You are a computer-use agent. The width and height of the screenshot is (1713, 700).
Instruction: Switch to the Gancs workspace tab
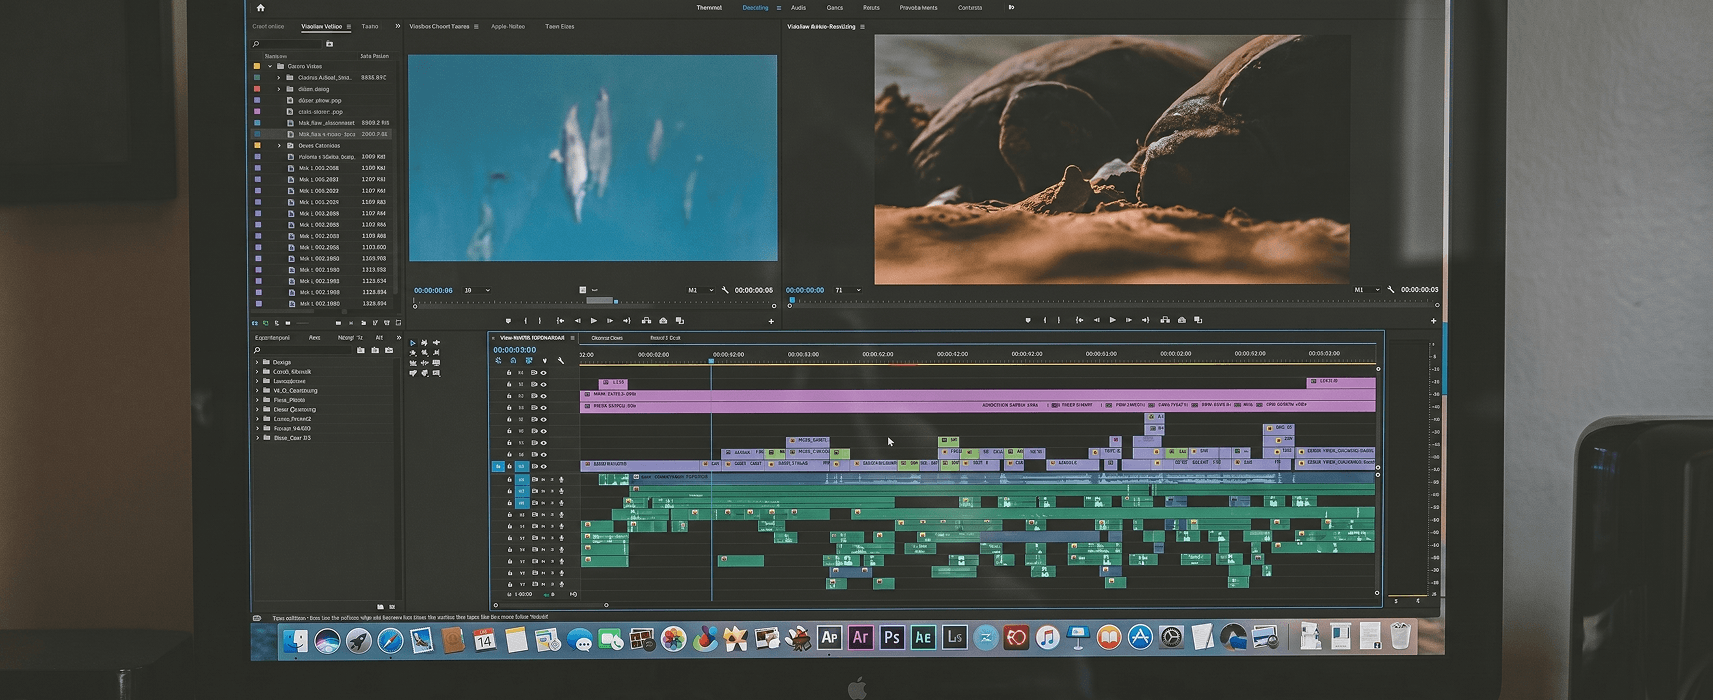834,7
